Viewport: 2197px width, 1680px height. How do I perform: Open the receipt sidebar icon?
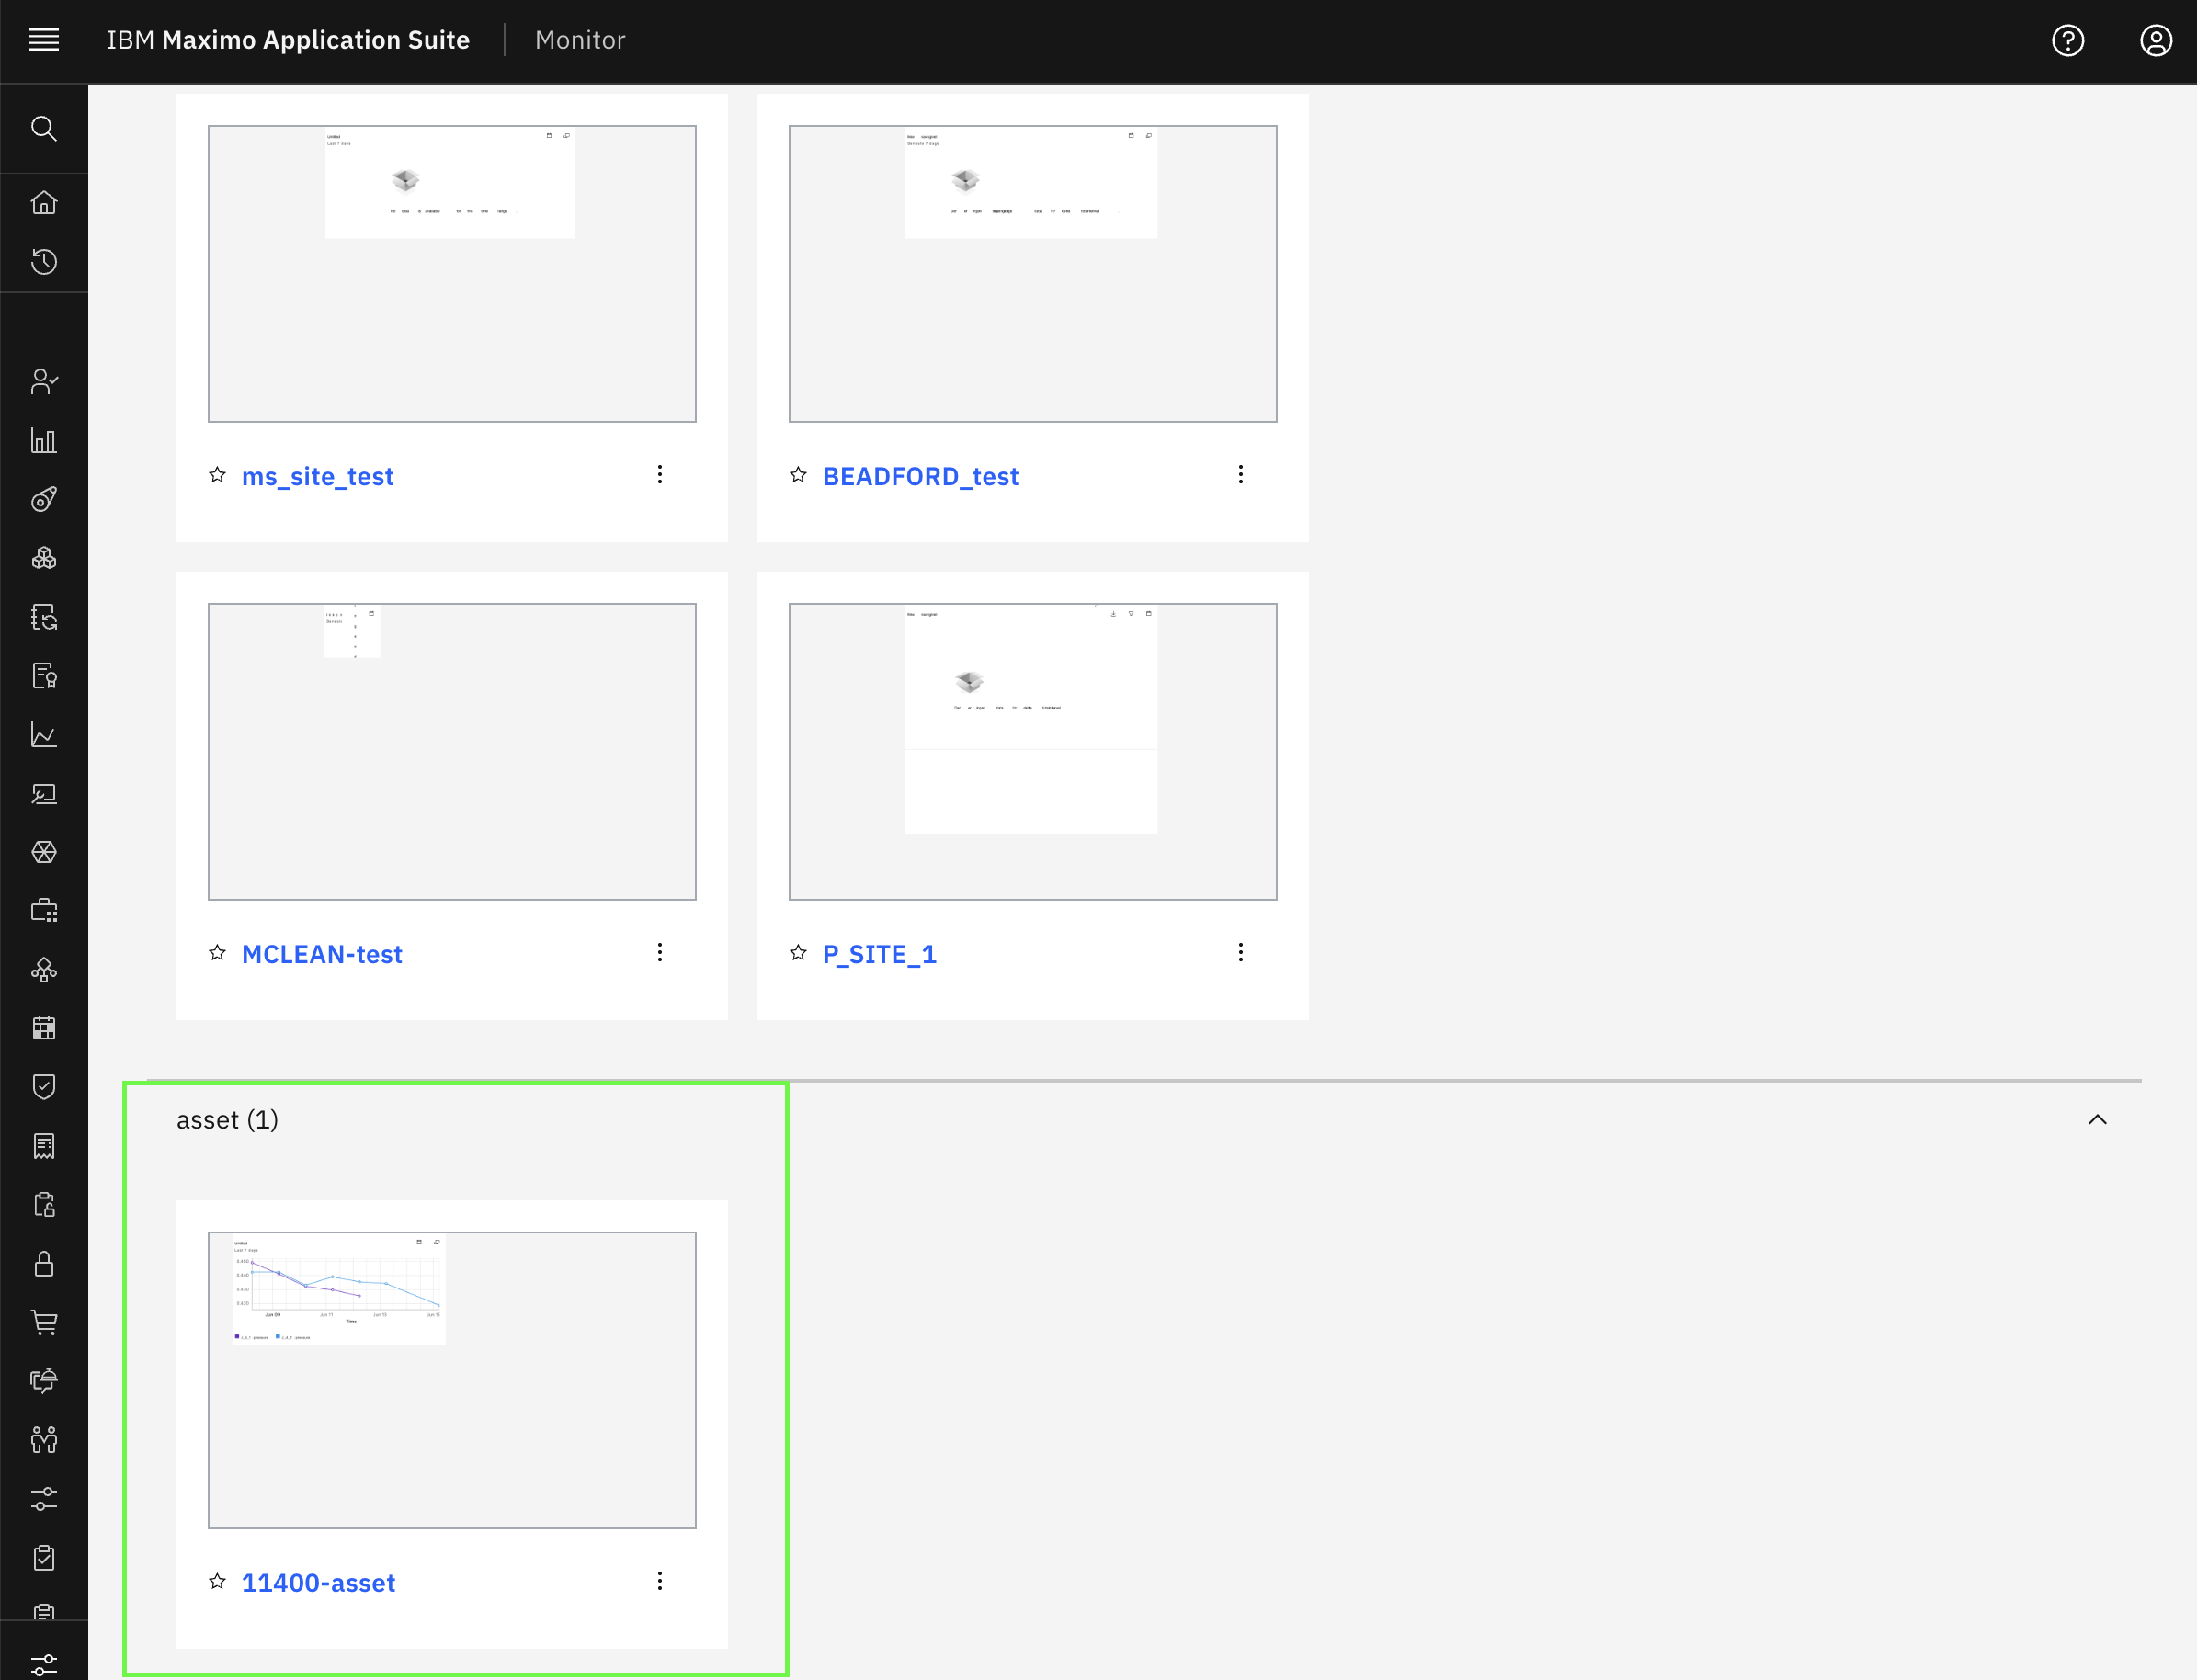coord(44,1146)
